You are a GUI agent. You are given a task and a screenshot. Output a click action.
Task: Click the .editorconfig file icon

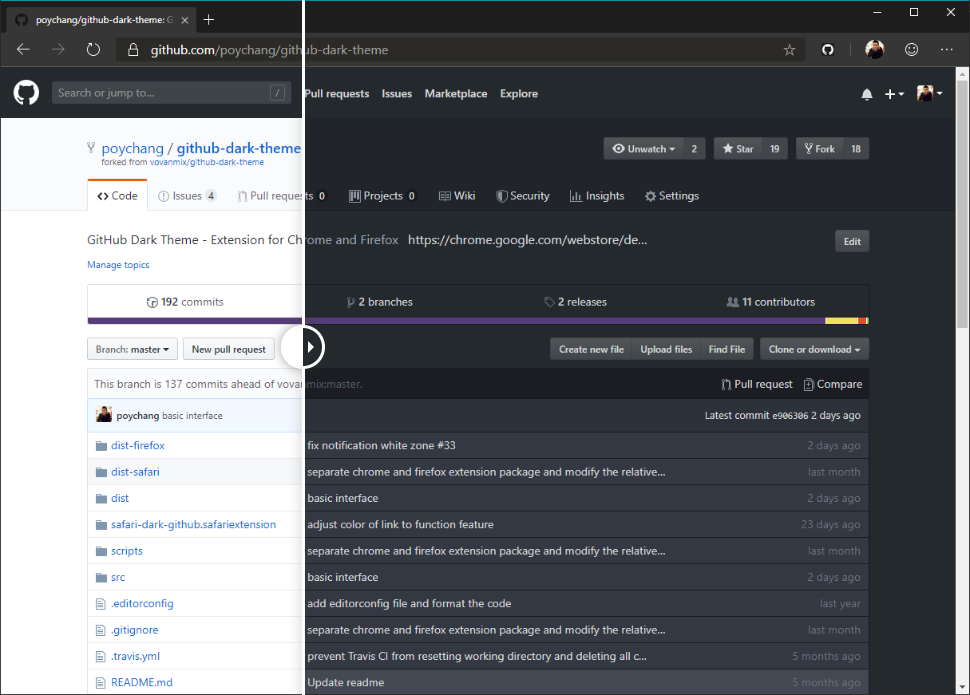[101, 603]
